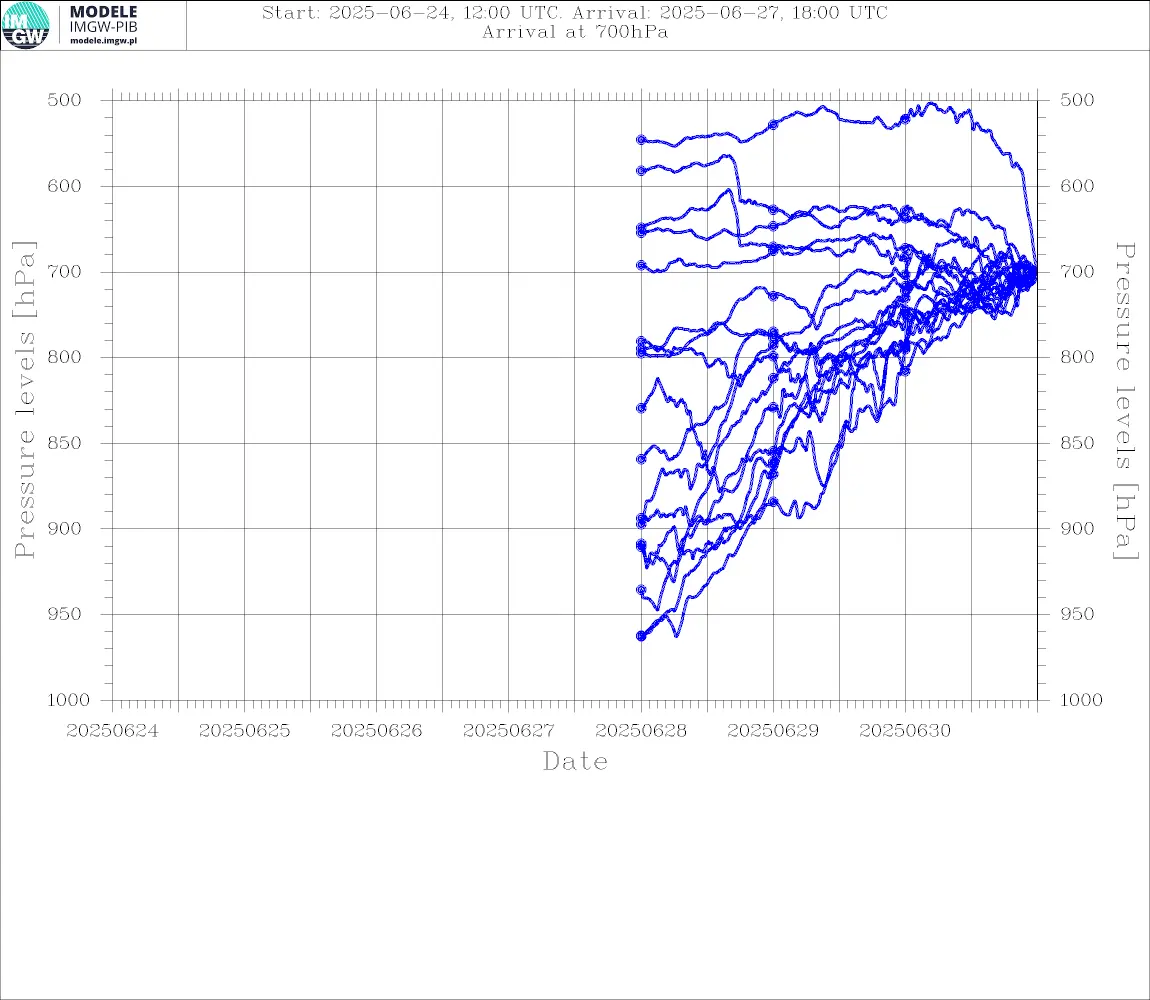Click right axis value 1000
The width and height of the screenshot is (1150, 1000).
point(1081,700)
